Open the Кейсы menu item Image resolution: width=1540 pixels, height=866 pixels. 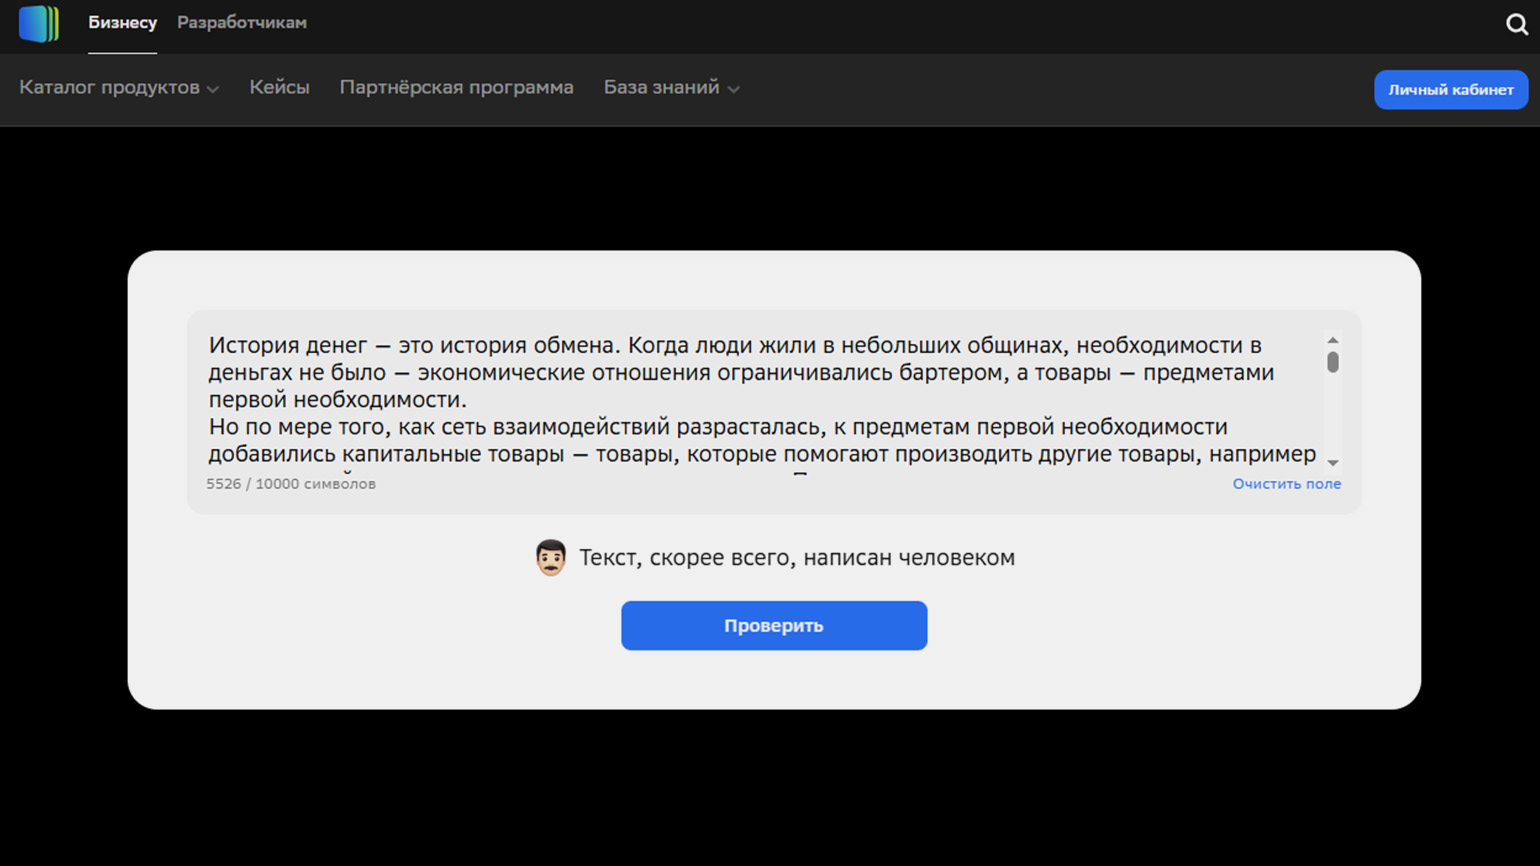coord(279,88)
